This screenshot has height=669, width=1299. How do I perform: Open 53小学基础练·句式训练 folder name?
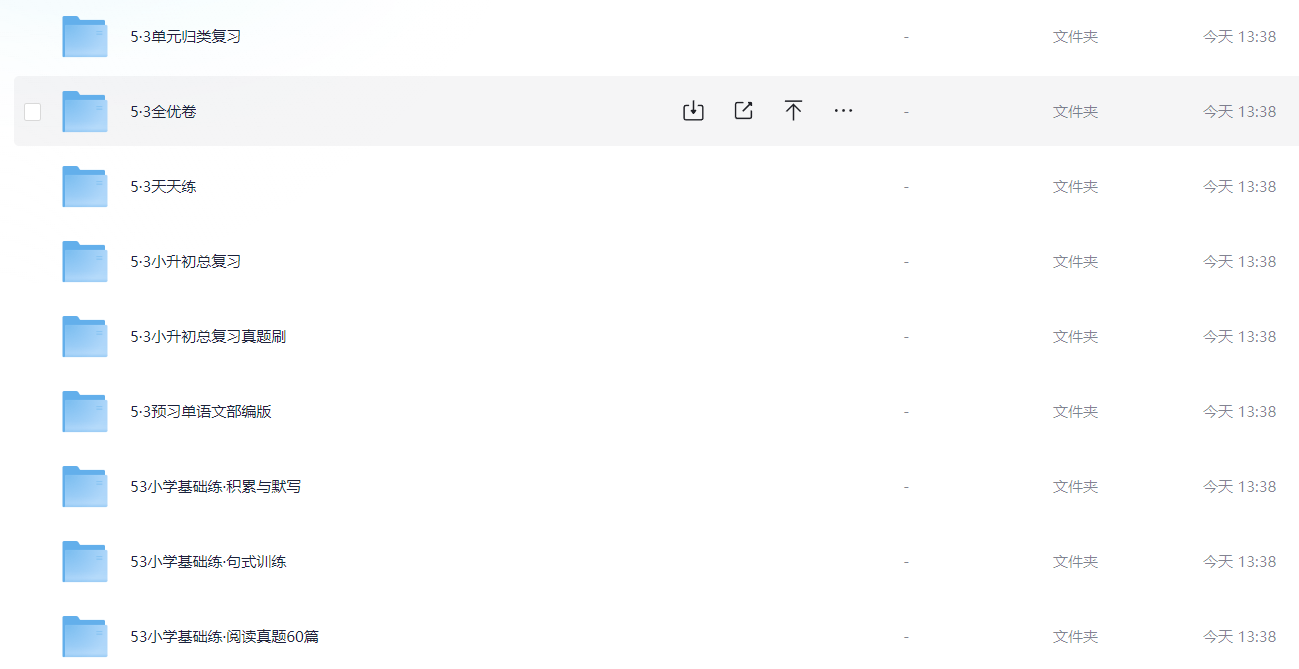(208, 562)
